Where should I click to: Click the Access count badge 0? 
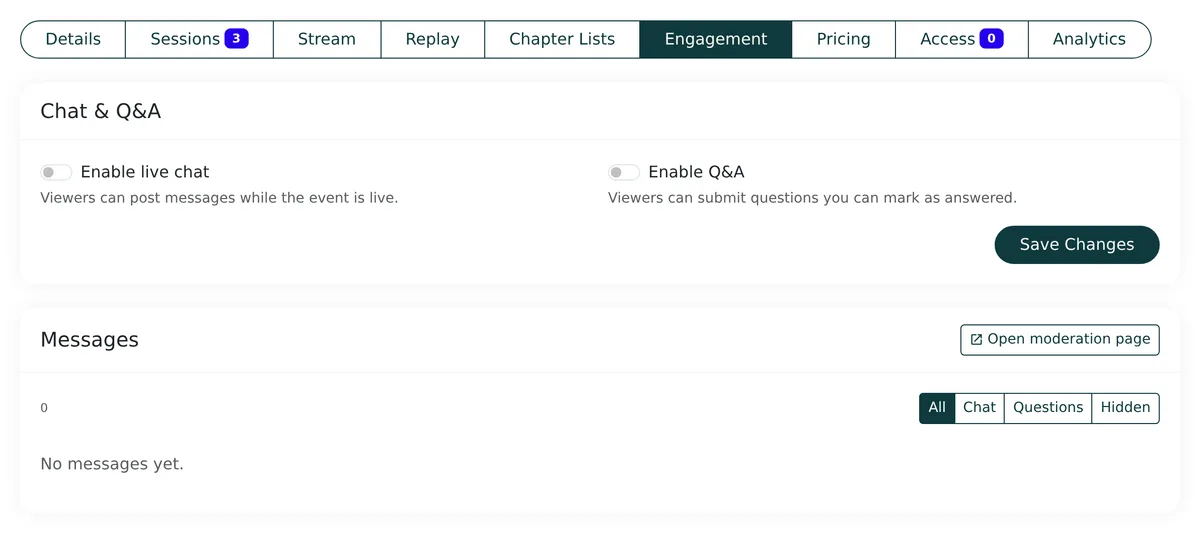click(x=991, y=39)
